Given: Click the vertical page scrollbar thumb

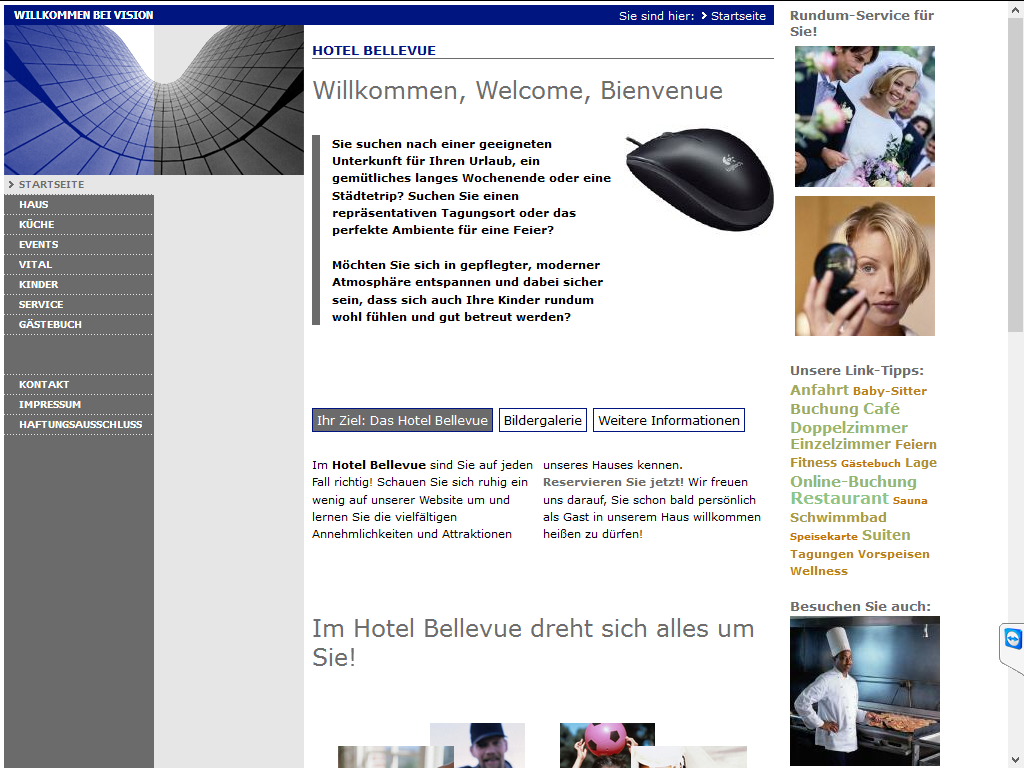Looking at the screenshot, I should pos(1016,176).
